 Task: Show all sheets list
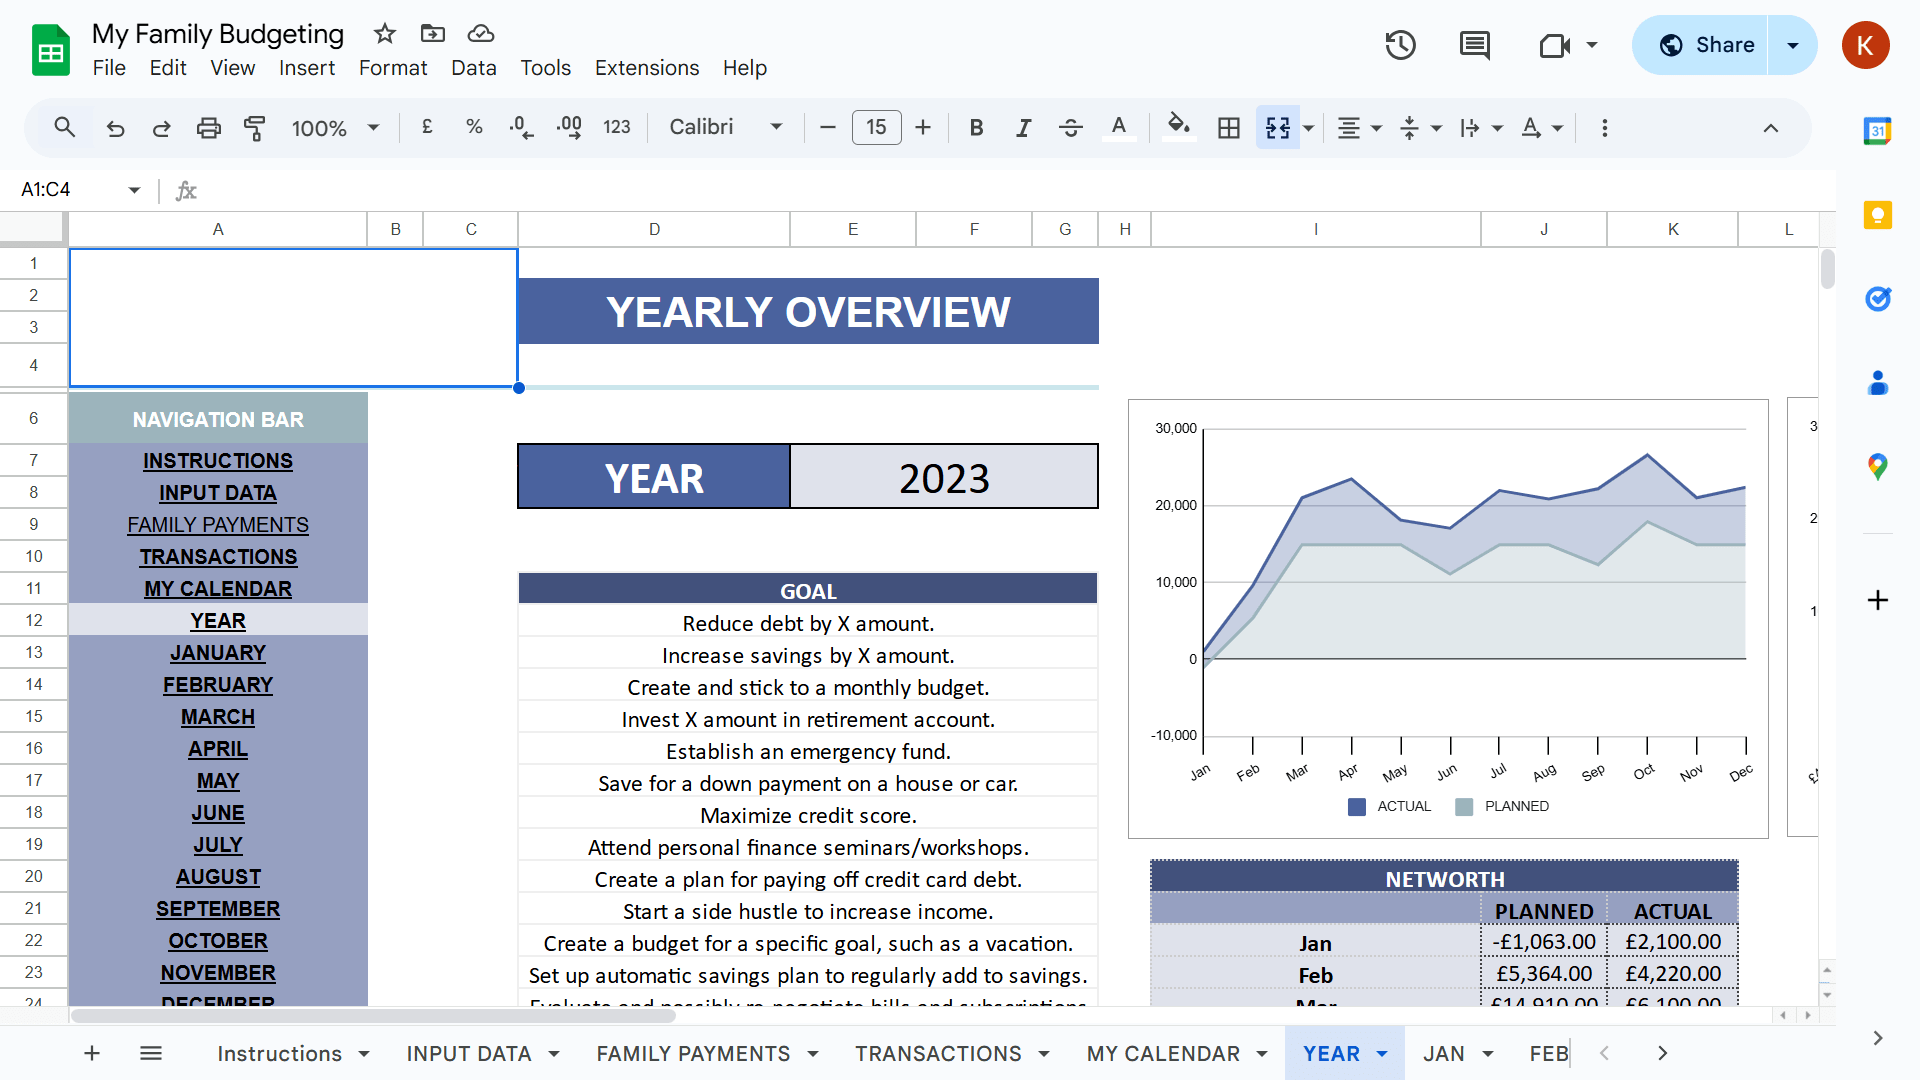pyautogui.click(x=151, y=1053)
